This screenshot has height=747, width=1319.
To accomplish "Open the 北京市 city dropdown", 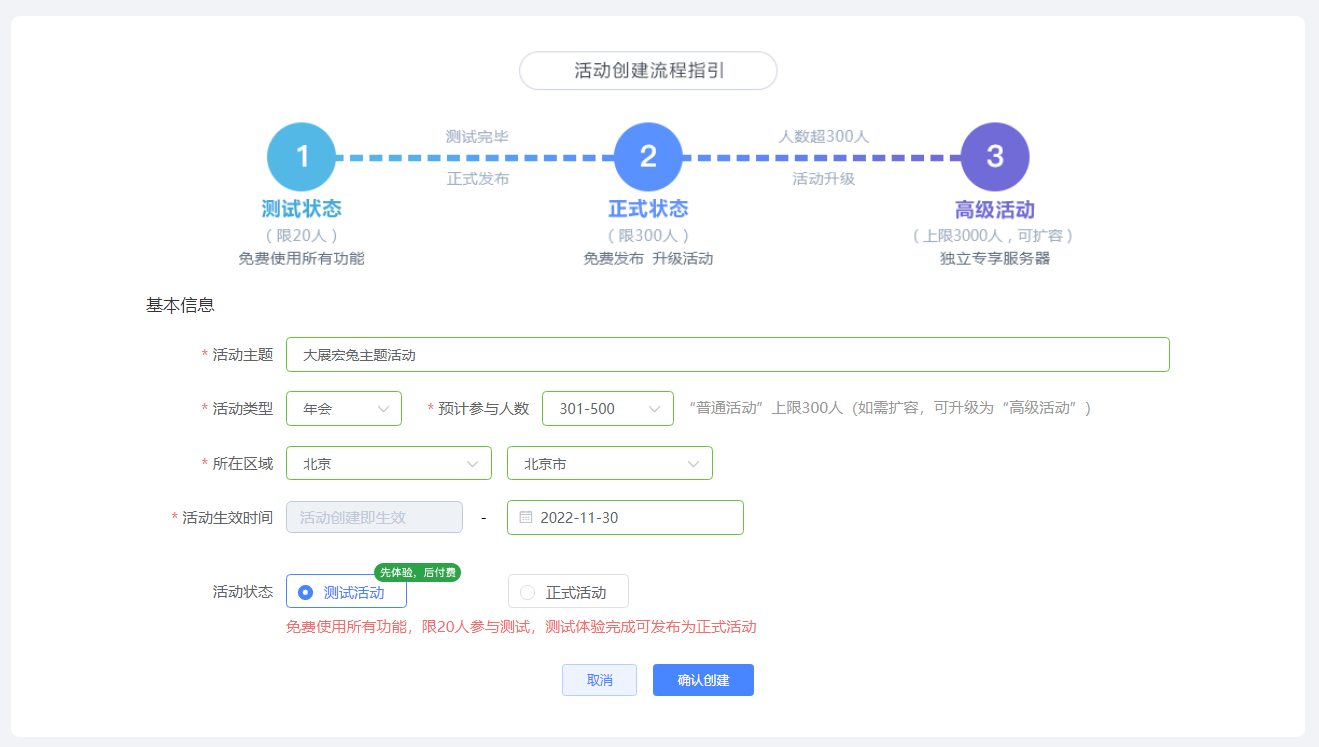I will click(x=609, y=463).
